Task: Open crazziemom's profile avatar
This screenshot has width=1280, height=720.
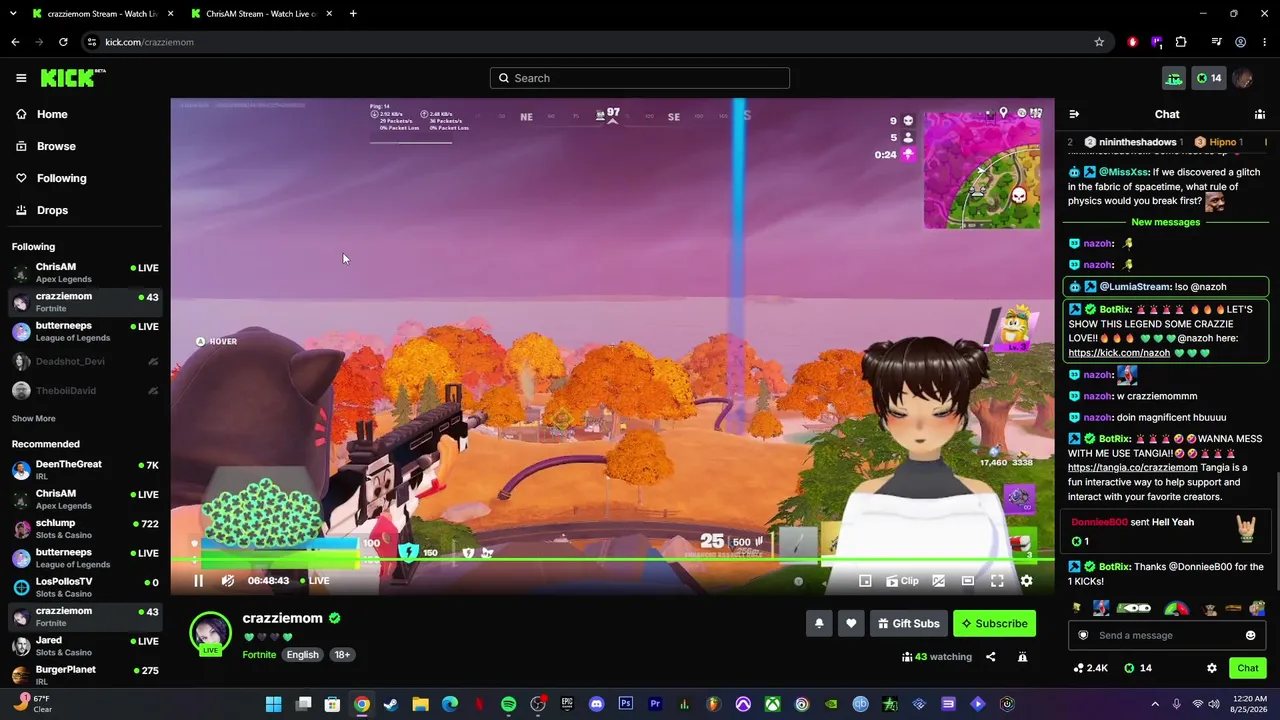Action: point(211,633)
